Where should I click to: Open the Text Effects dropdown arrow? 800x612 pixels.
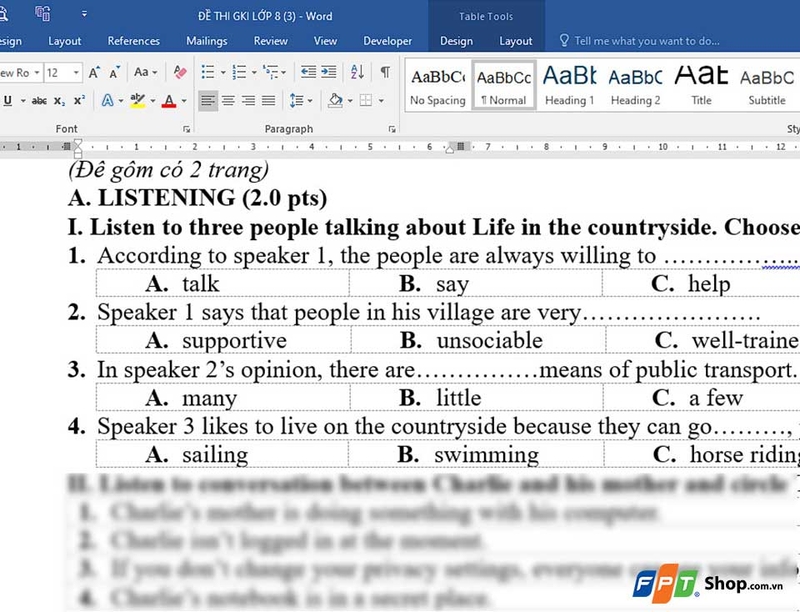121,101
